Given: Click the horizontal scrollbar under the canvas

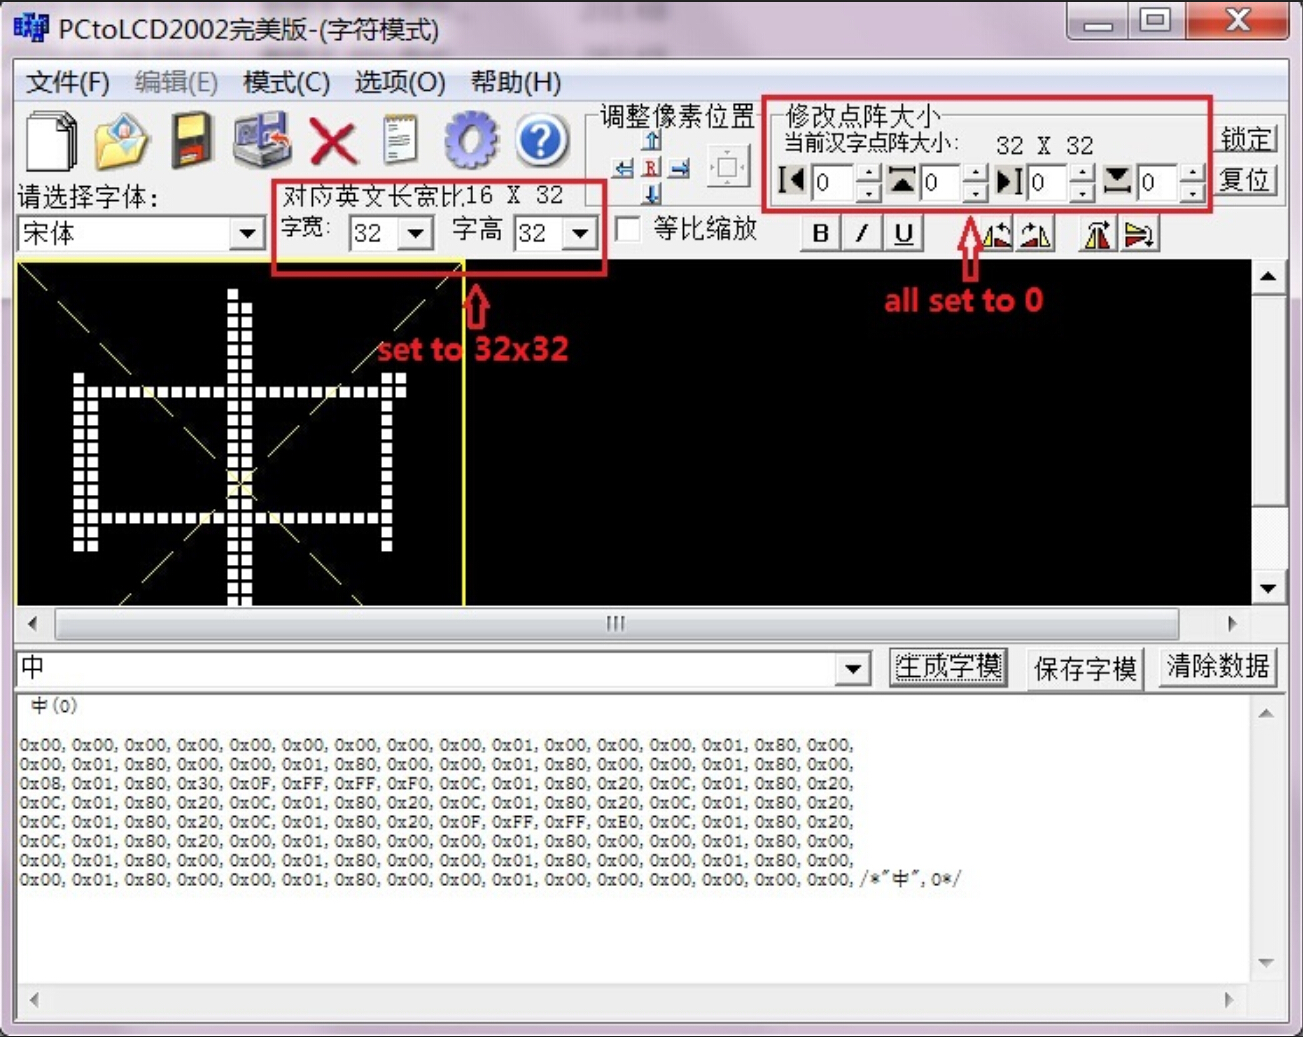Looking at the screenshot, I should coord(616,624).
